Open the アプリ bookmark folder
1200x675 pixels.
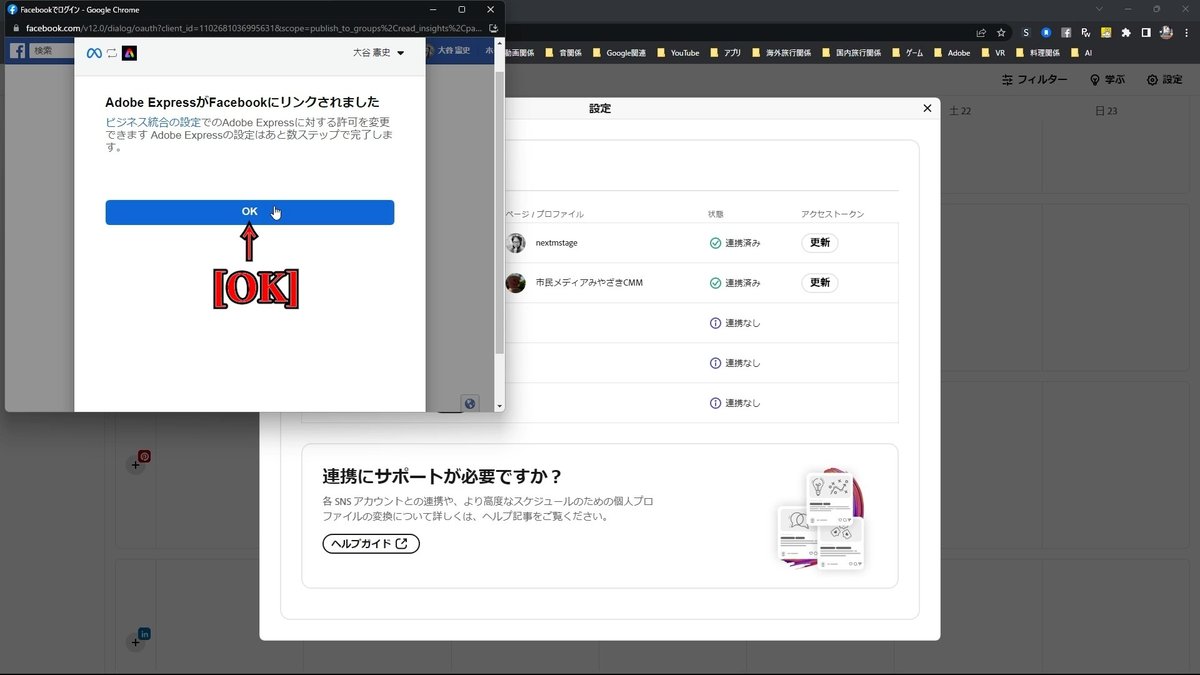[726, 52]
